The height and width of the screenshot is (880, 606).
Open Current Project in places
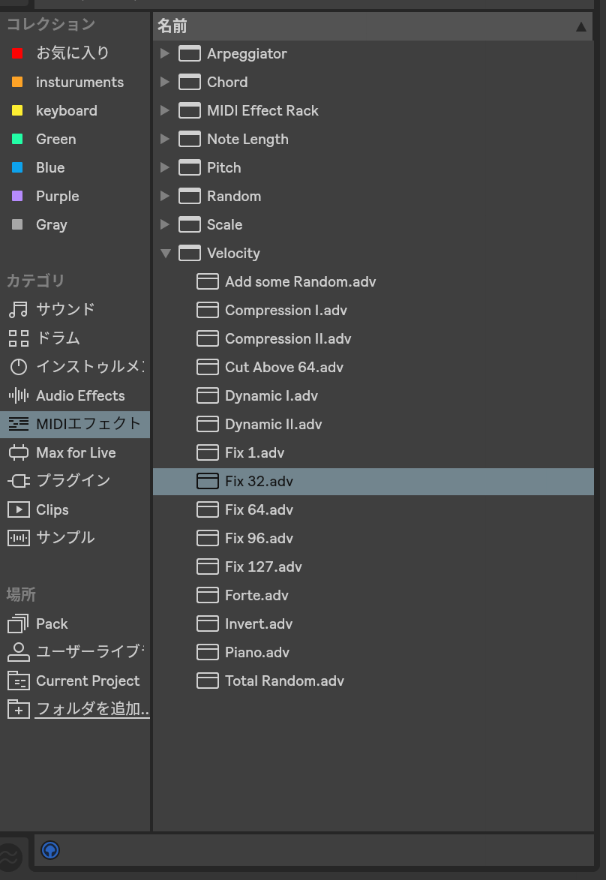pos(87,681)
